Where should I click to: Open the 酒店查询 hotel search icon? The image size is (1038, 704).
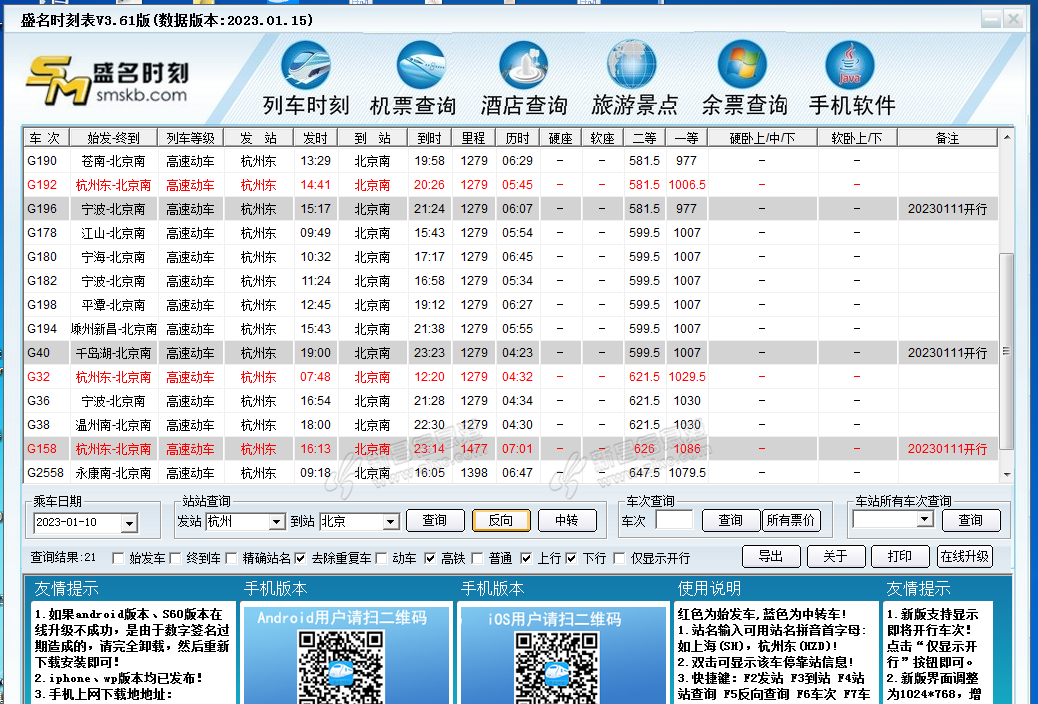[524, 66]
